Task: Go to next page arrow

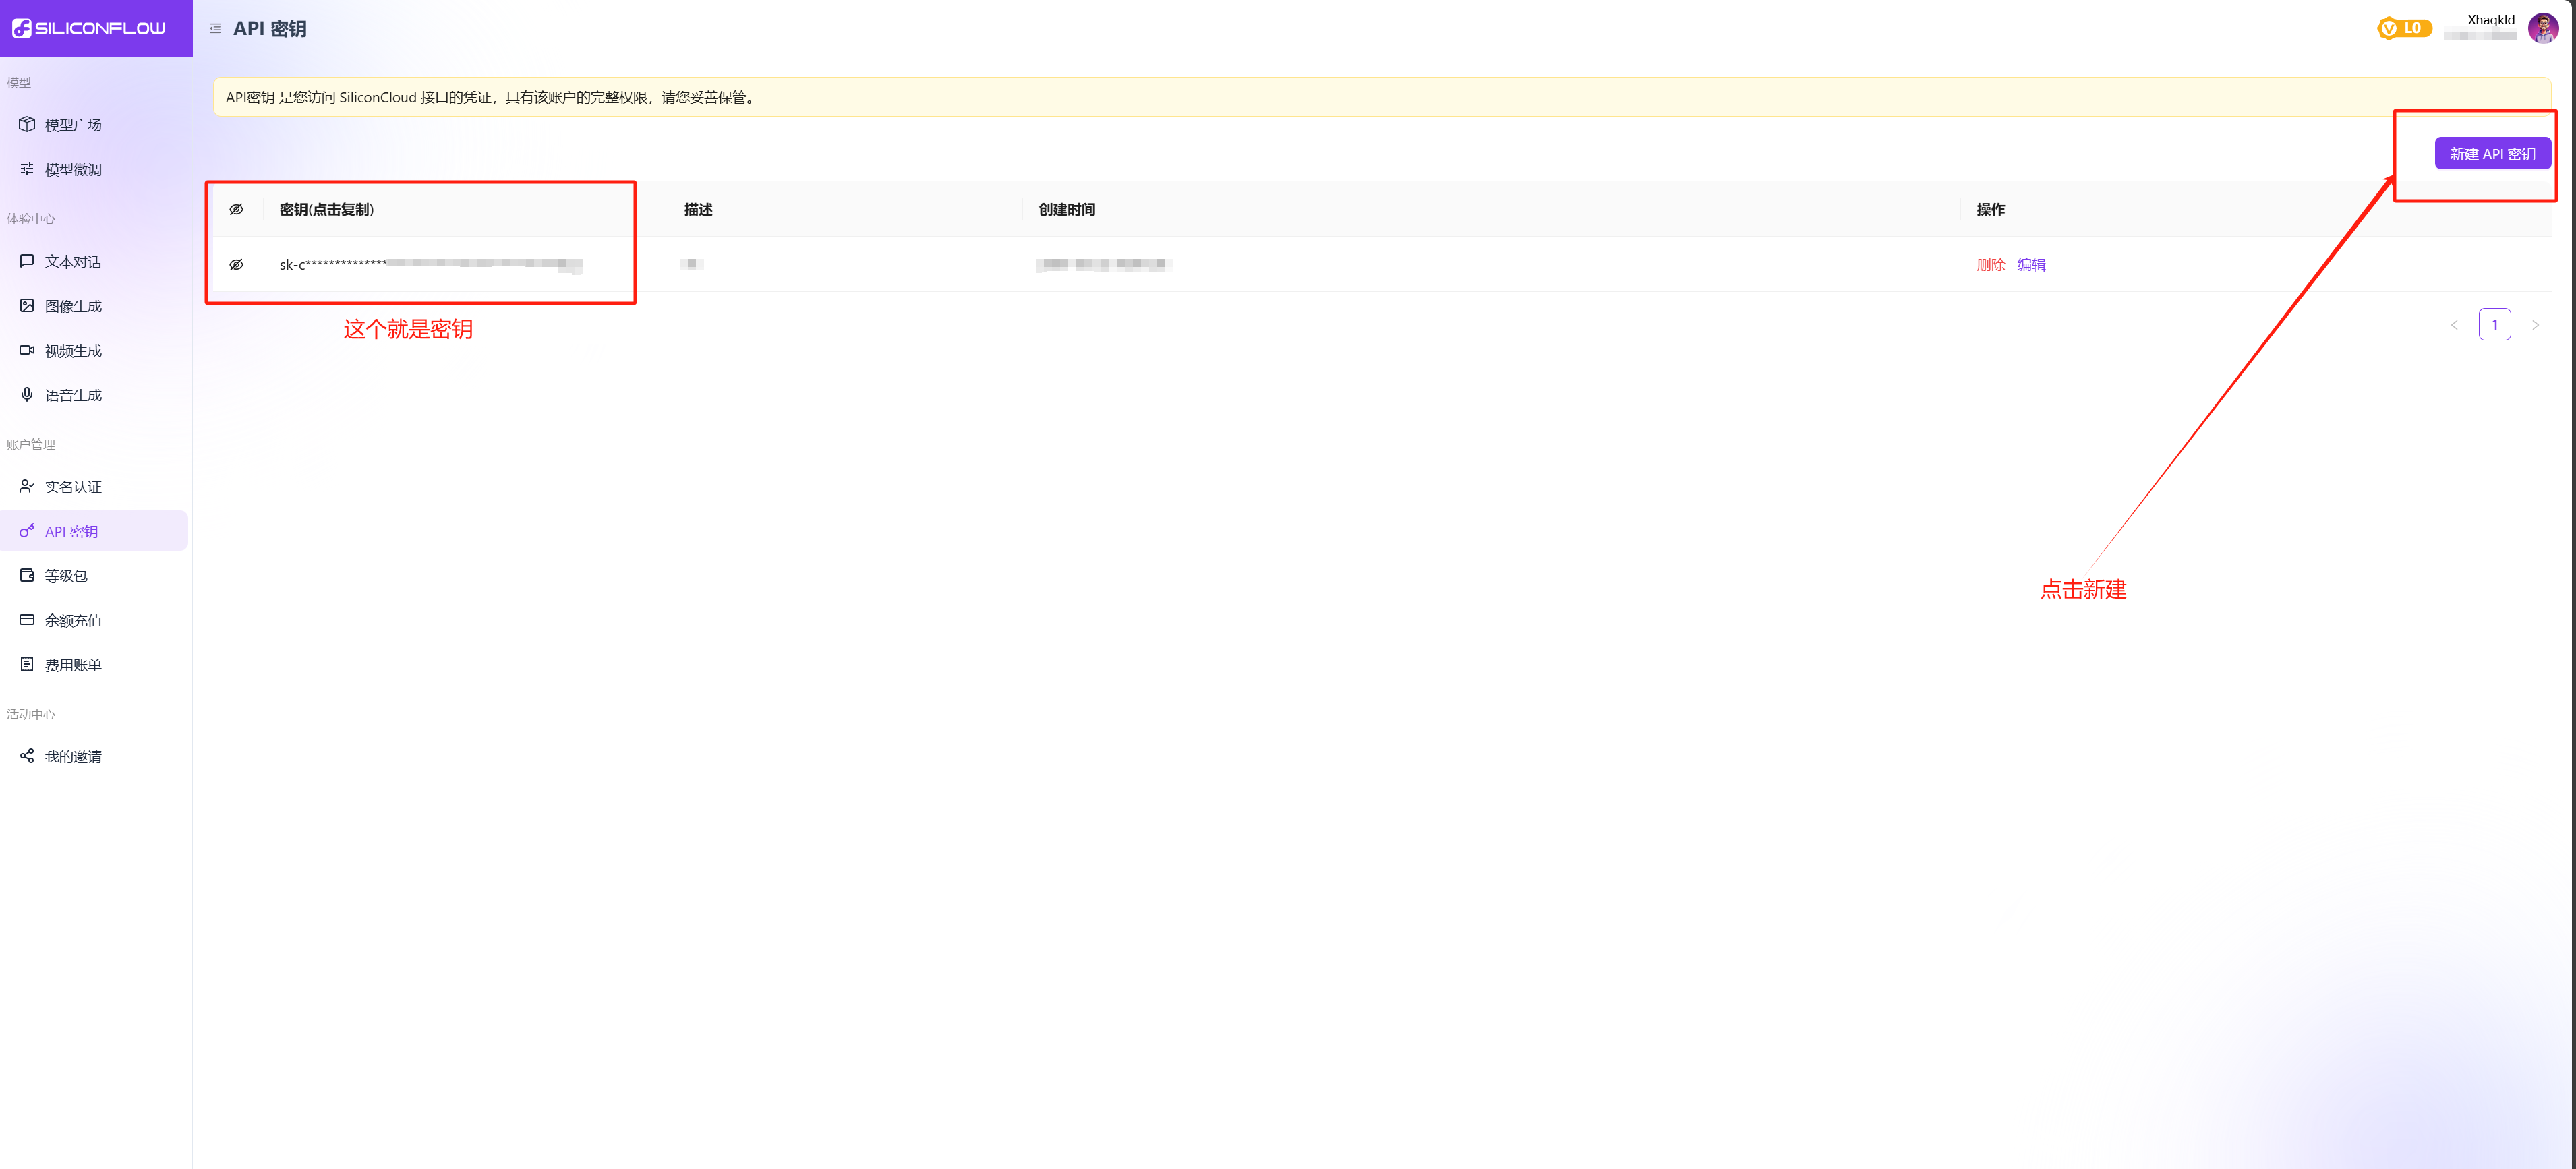Action: pos(2535,324)
